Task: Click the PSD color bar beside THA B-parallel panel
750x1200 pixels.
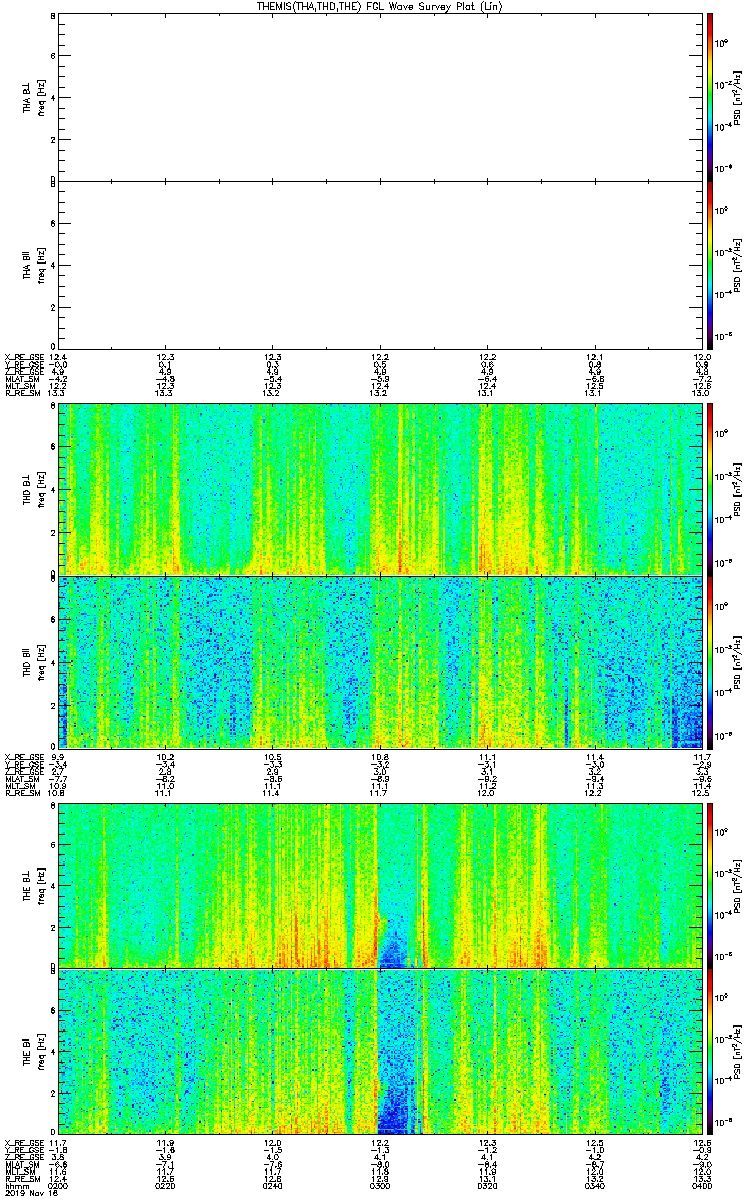Action: (x=709, y=263)
